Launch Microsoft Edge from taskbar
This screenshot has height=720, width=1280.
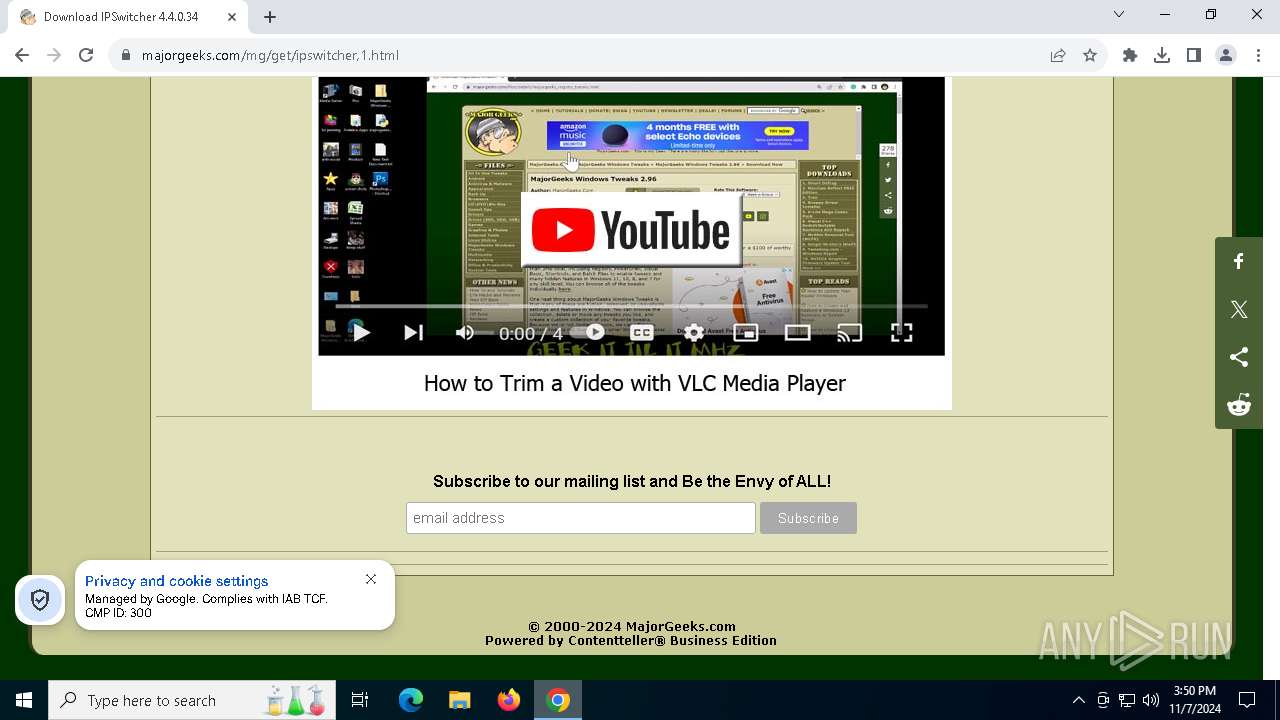(x=411, y=700)
